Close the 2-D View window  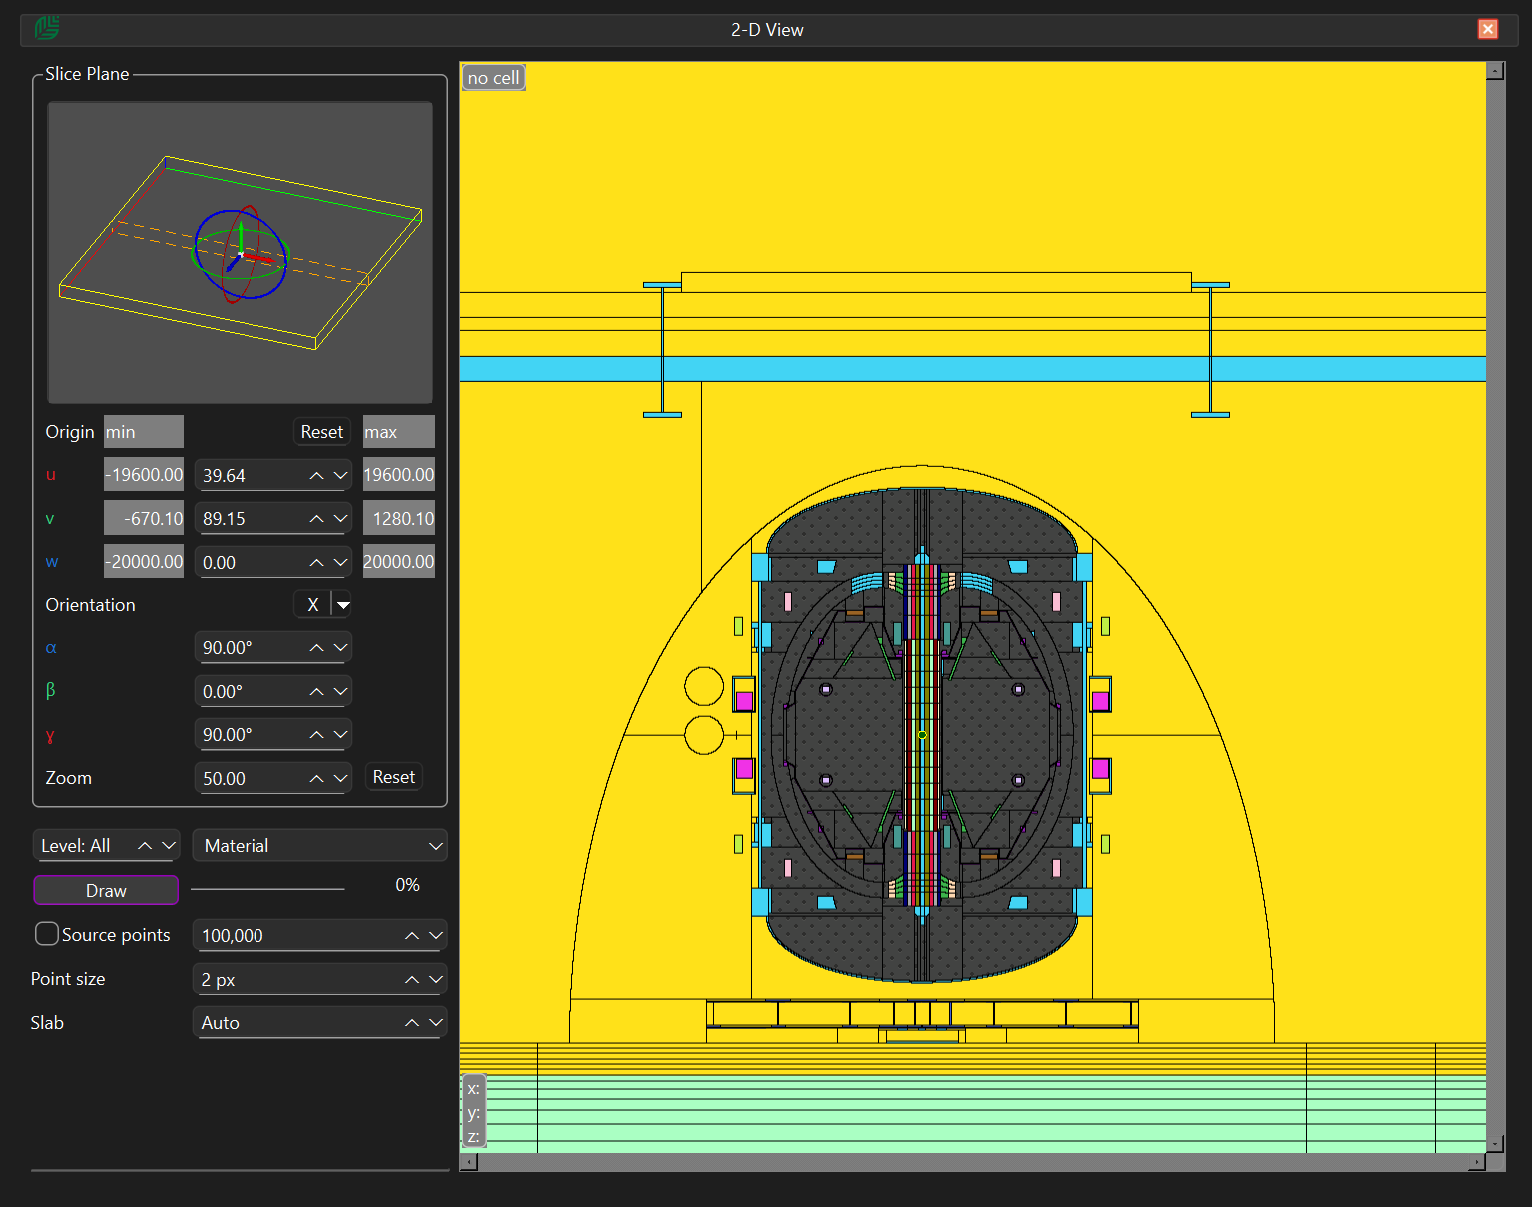(1488, 29)
